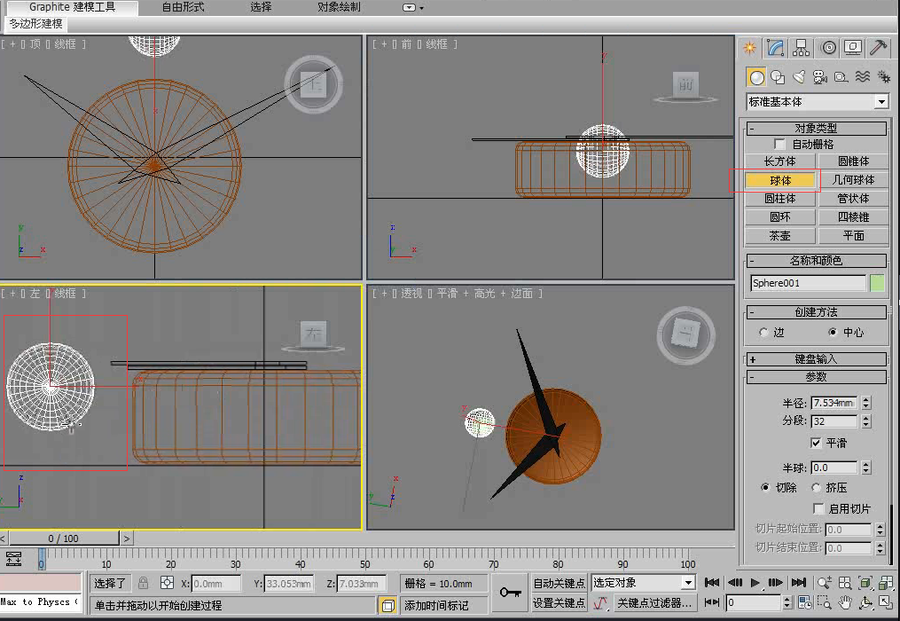
Task: Select the Space Warps category icon
Action: (862, 77)
